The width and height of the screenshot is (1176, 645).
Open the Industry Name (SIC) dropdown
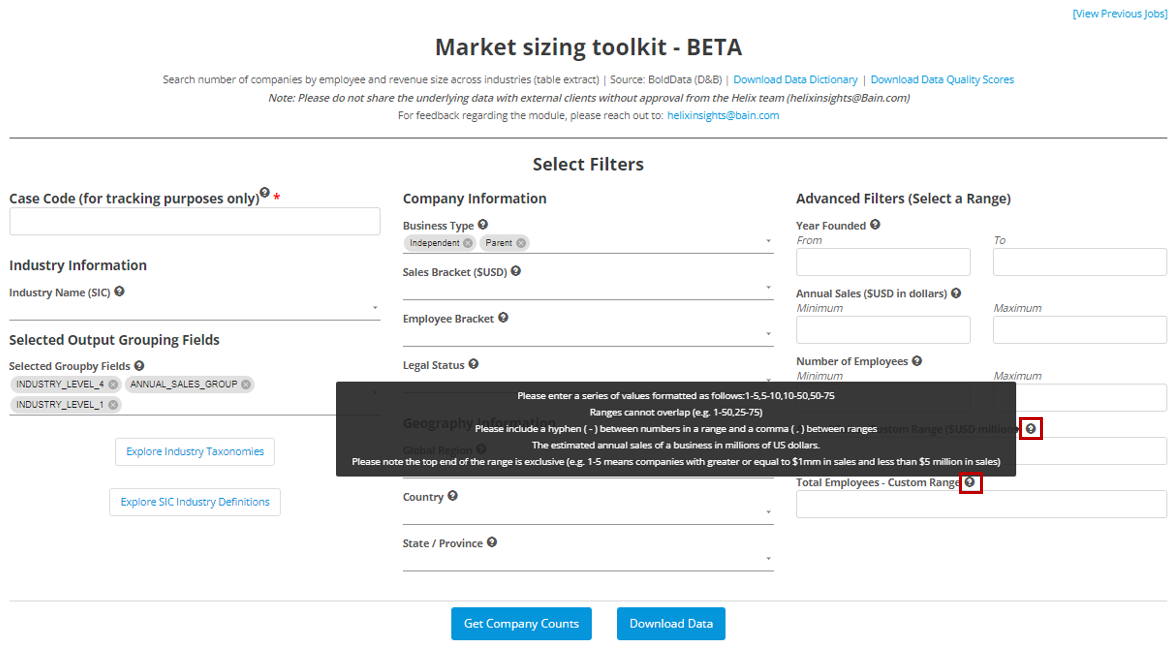[195, 309]
